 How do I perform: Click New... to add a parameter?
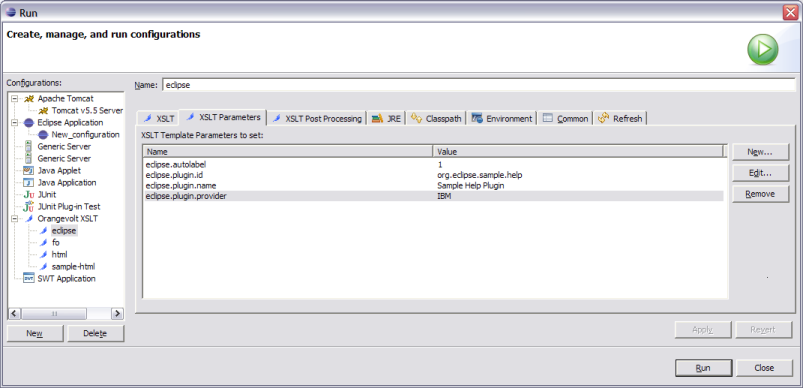click(760, 152)
